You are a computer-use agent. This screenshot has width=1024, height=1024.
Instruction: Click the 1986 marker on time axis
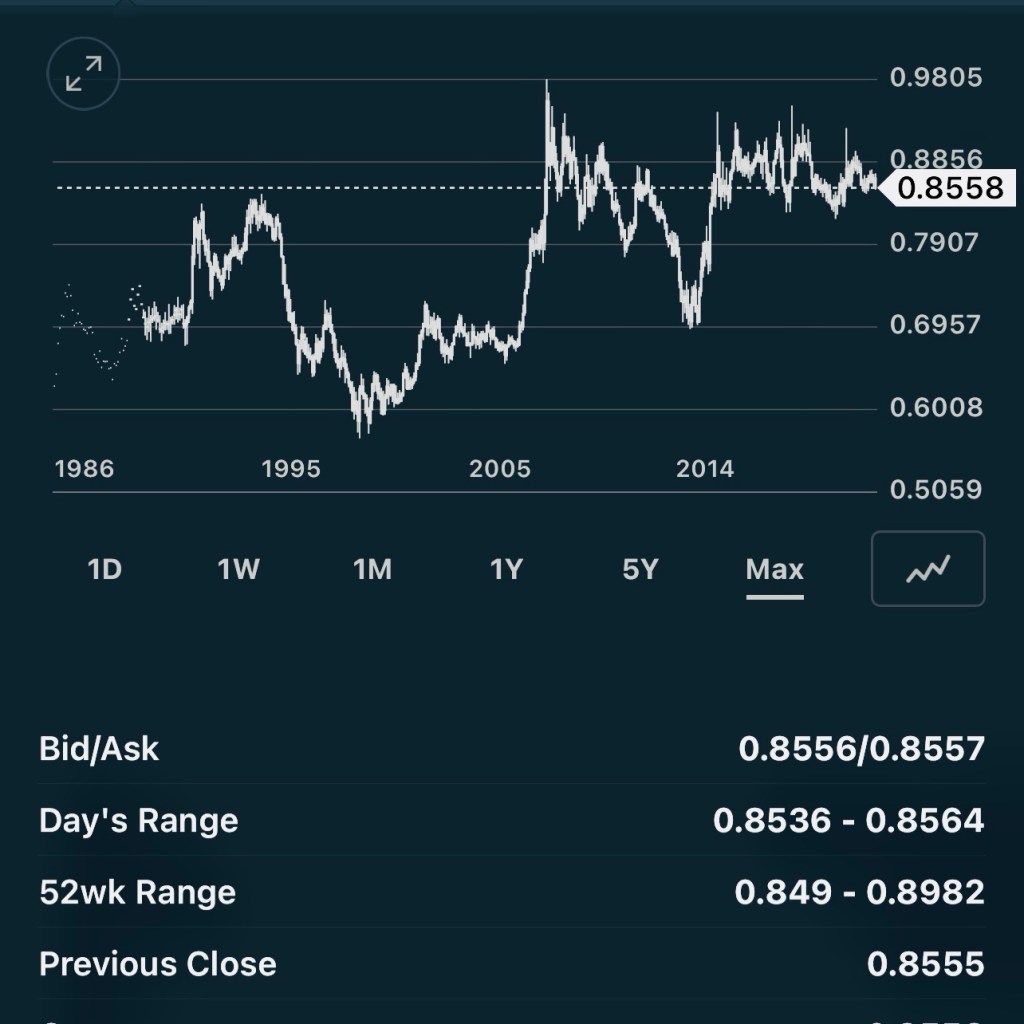pos(84,469)
